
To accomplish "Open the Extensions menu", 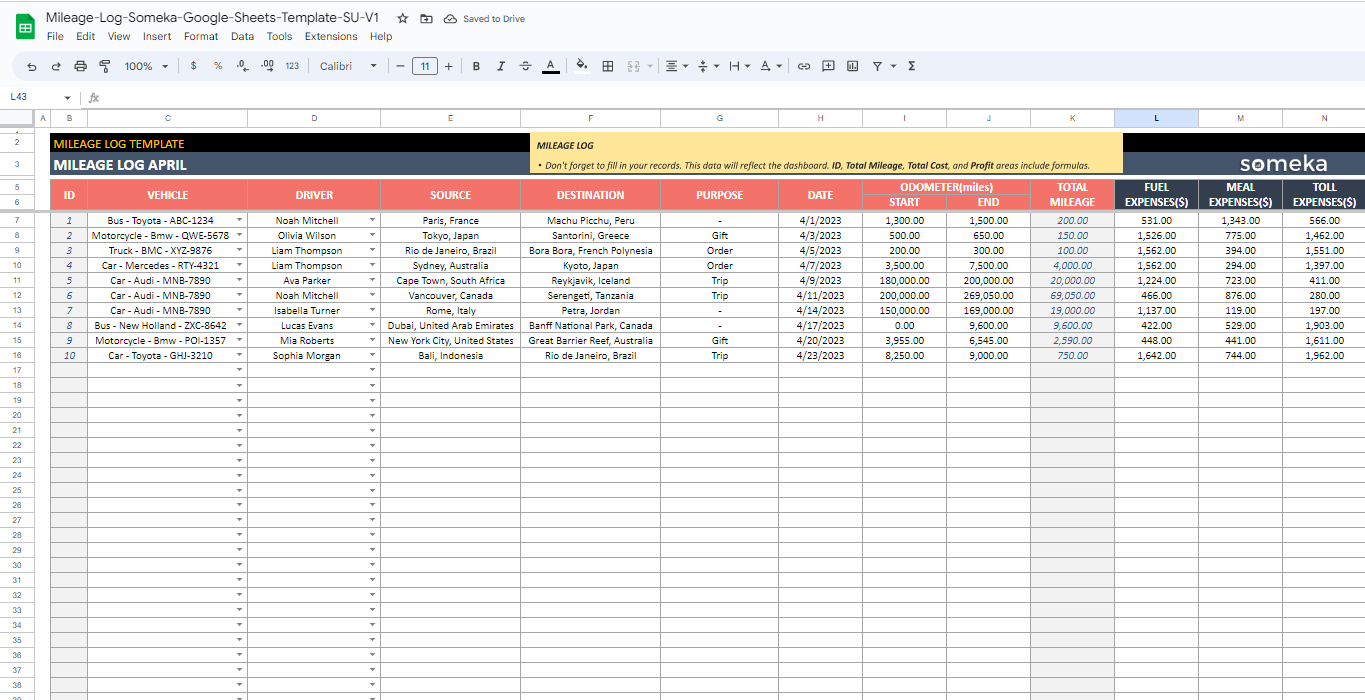I will click(x=330, y=37).
